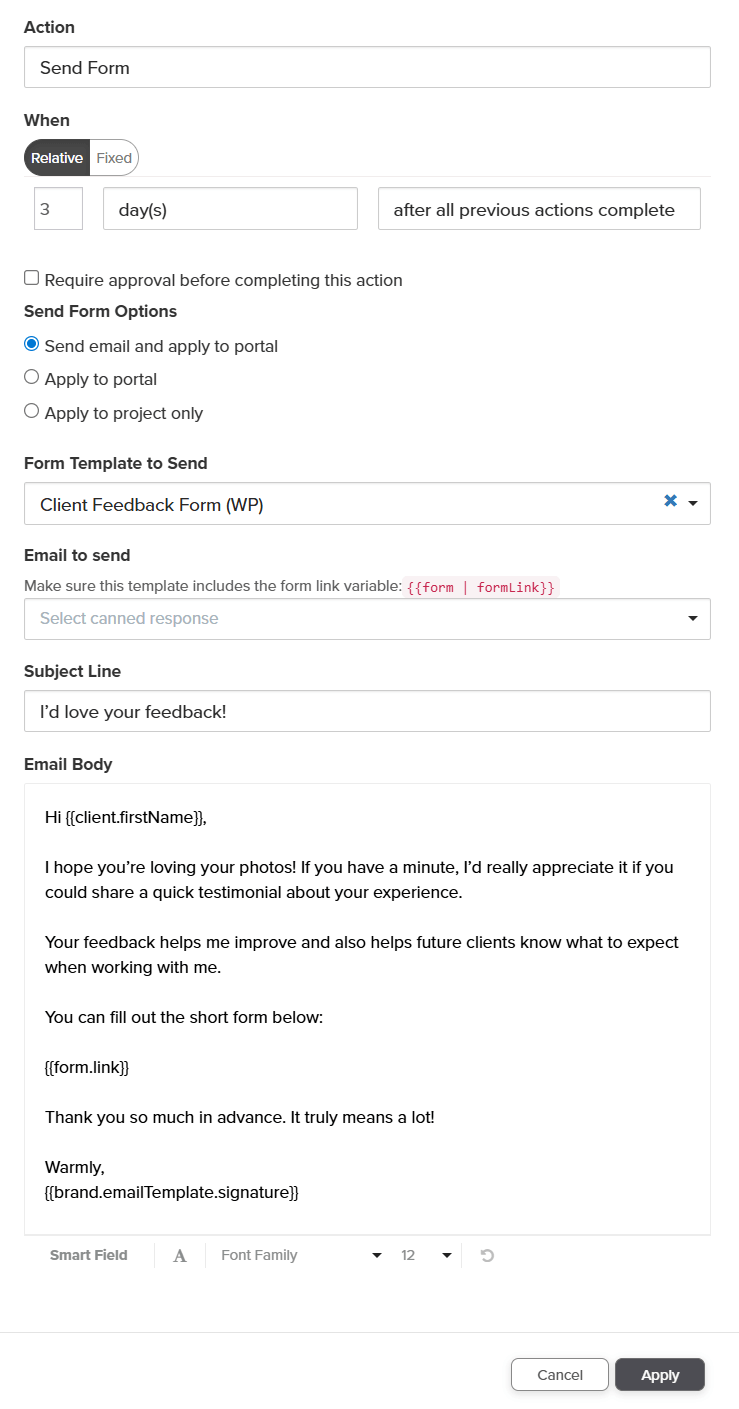Click the number of days input field
Viewport: 739px width, 1409px height.
click(x=58, y=209)
